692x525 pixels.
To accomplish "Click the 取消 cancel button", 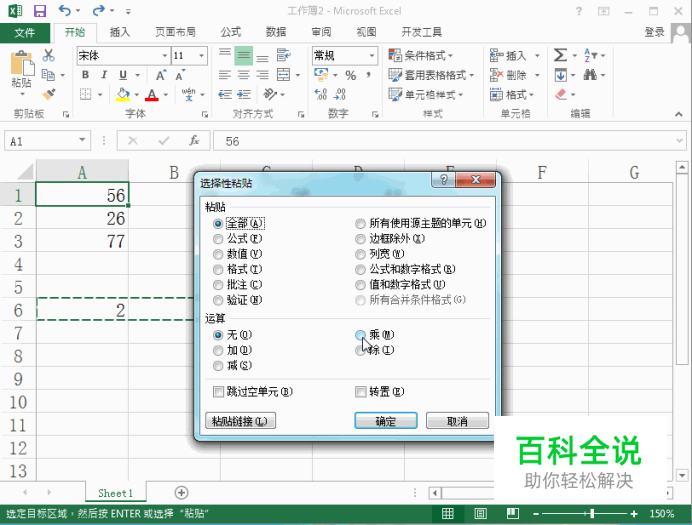I will tap(457, 421).
